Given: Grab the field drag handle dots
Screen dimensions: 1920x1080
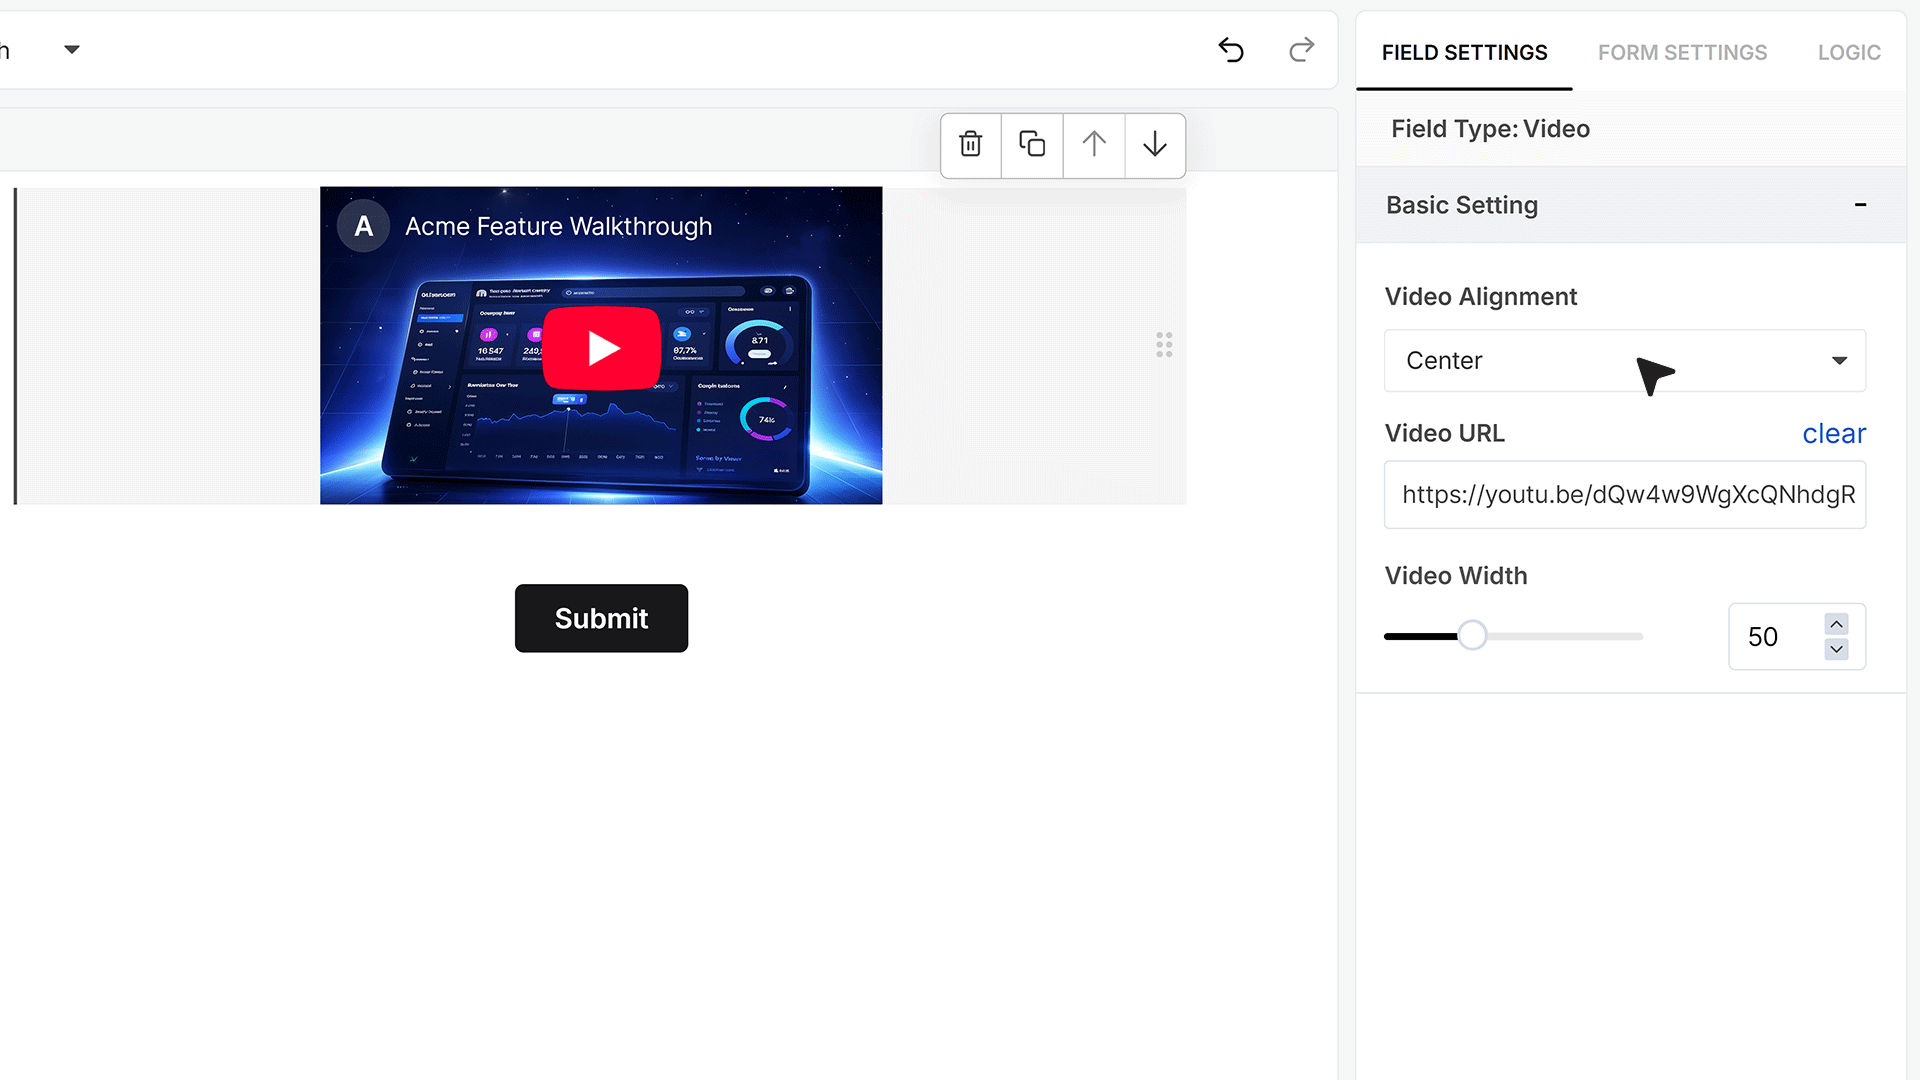Looking at the screenshot, I should click(x=1164, y=345).
